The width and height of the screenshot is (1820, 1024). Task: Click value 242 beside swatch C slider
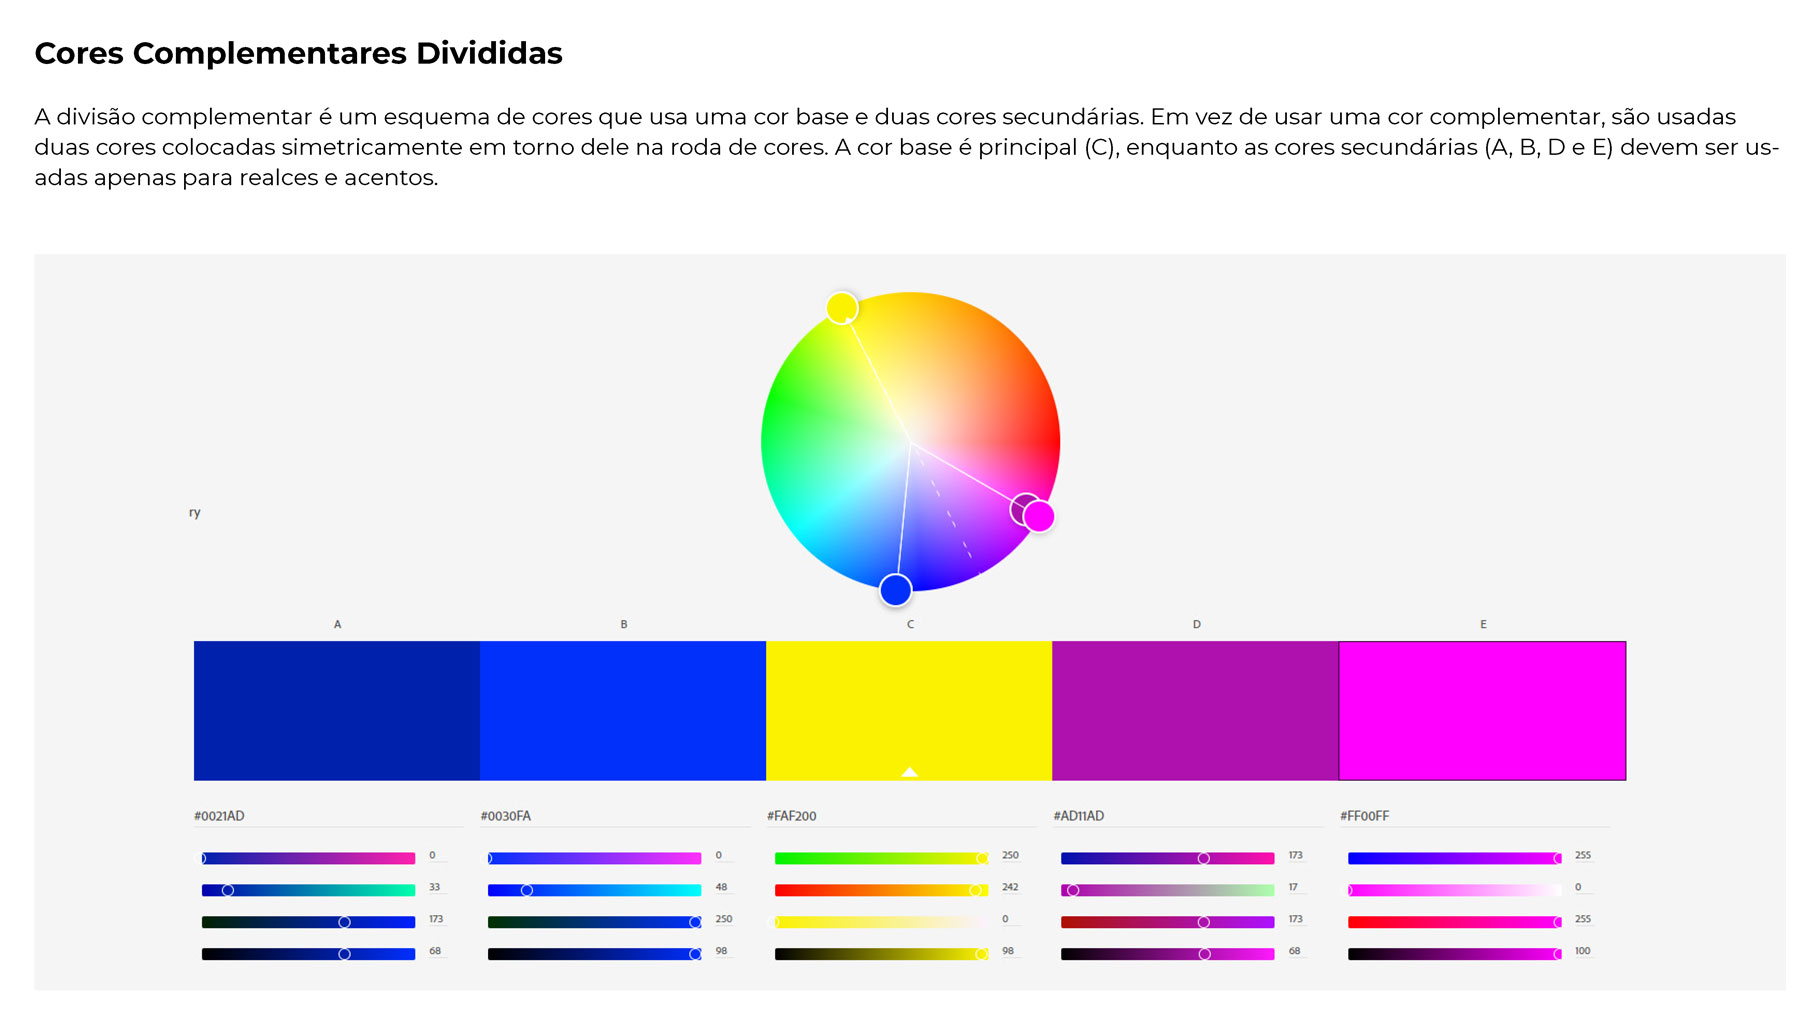1010,887
